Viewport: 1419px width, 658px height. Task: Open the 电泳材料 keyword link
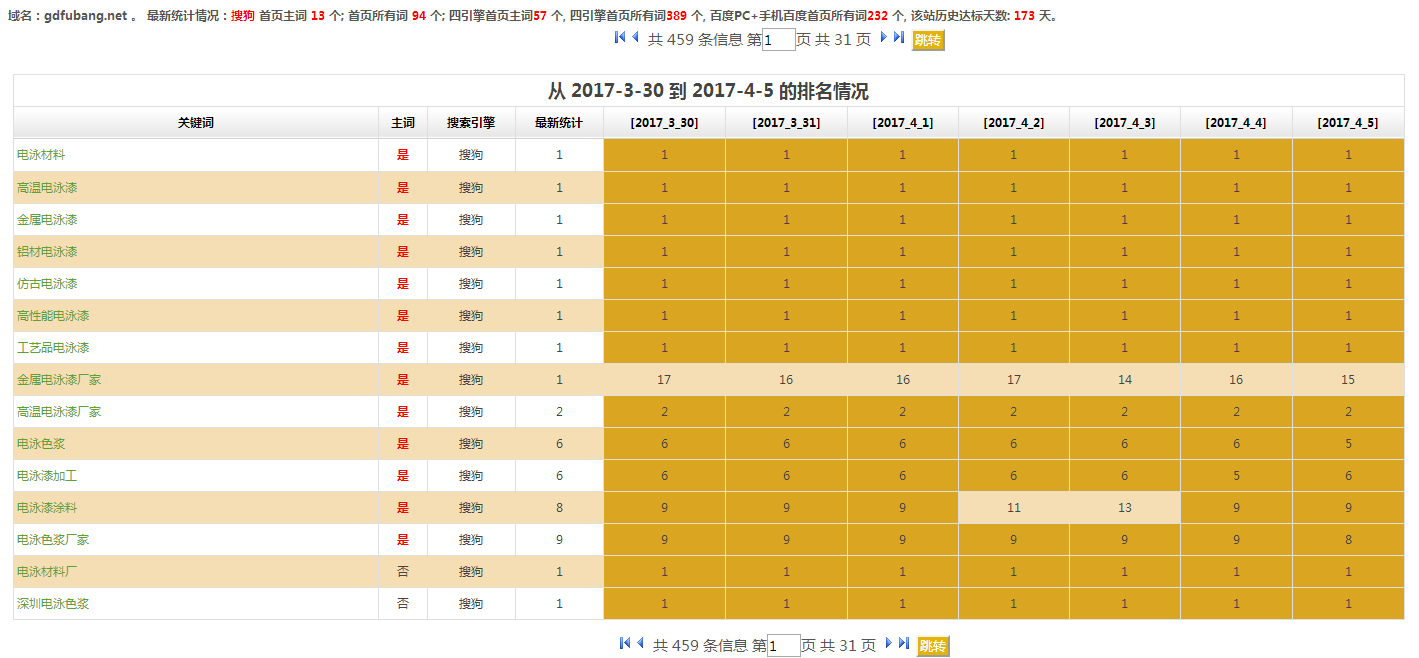41,155
